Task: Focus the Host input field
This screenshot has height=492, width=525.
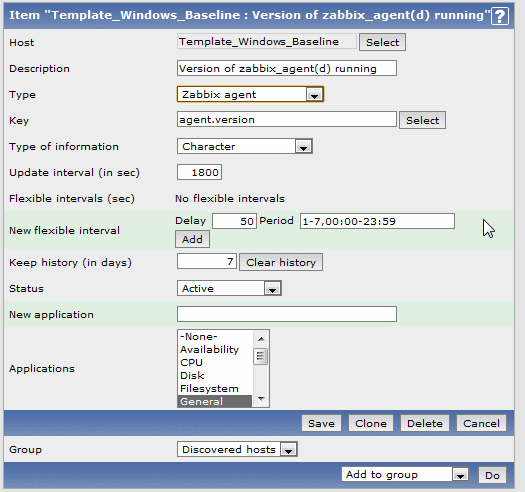Action: pos(267,42)
